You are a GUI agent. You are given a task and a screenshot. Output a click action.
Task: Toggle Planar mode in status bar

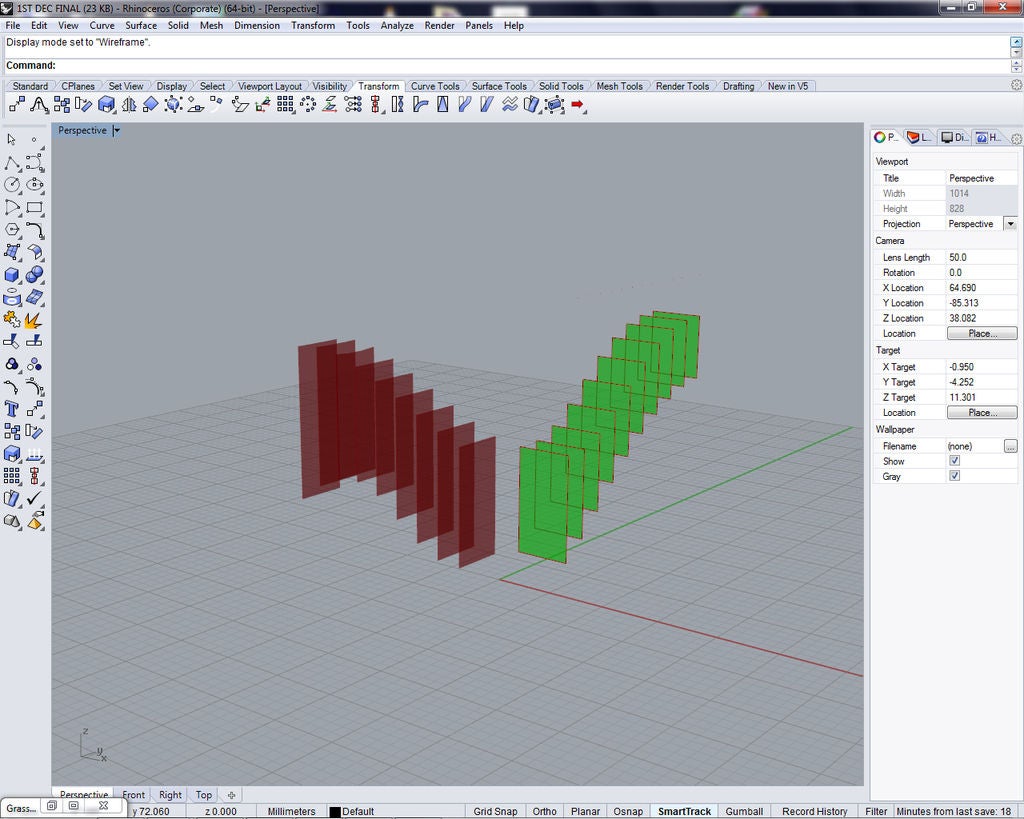pos(585,811)
